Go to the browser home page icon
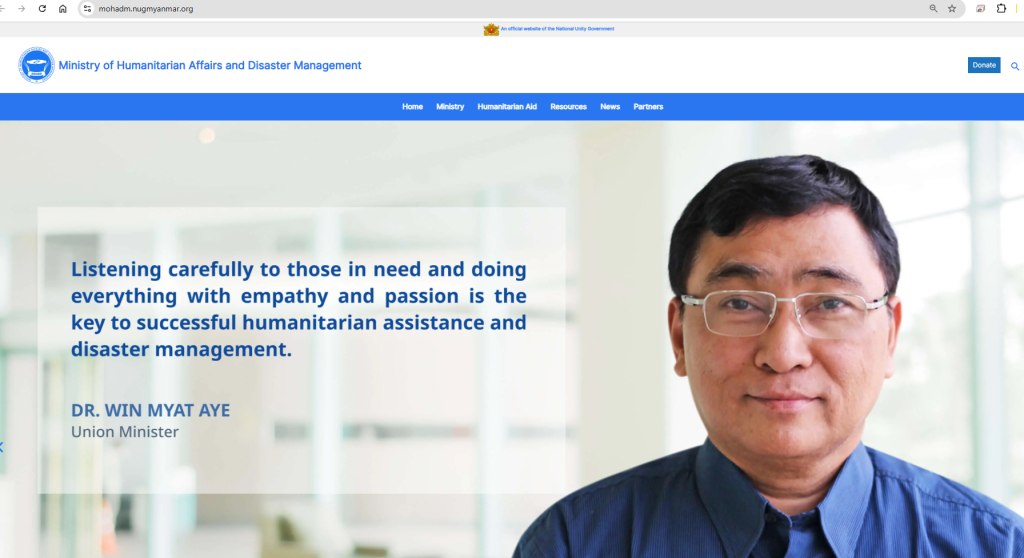 click(63, 8)
